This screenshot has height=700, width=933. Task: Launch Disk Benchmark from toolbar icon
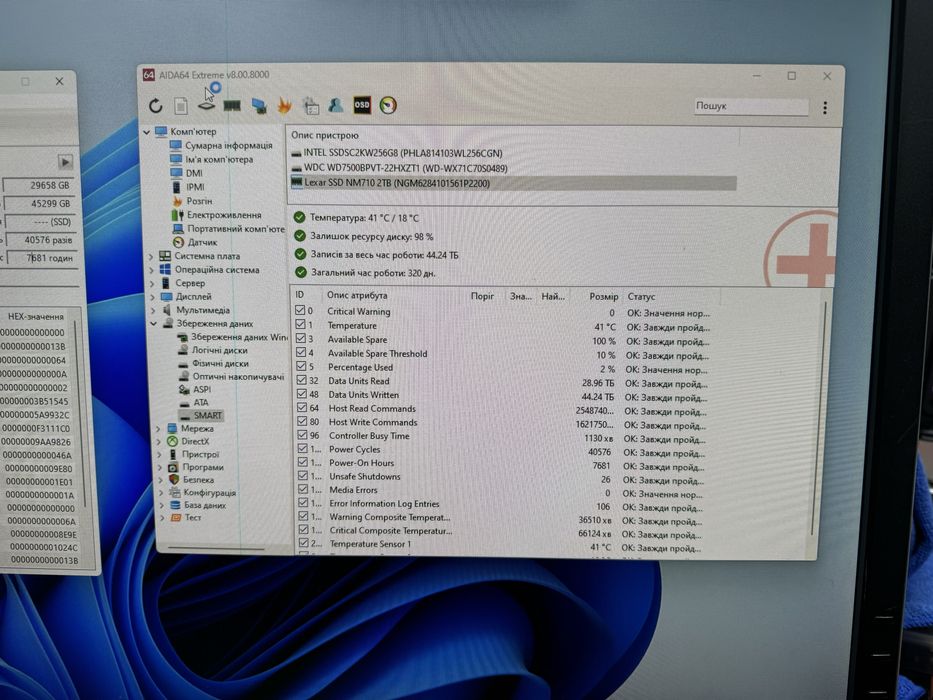206,106
